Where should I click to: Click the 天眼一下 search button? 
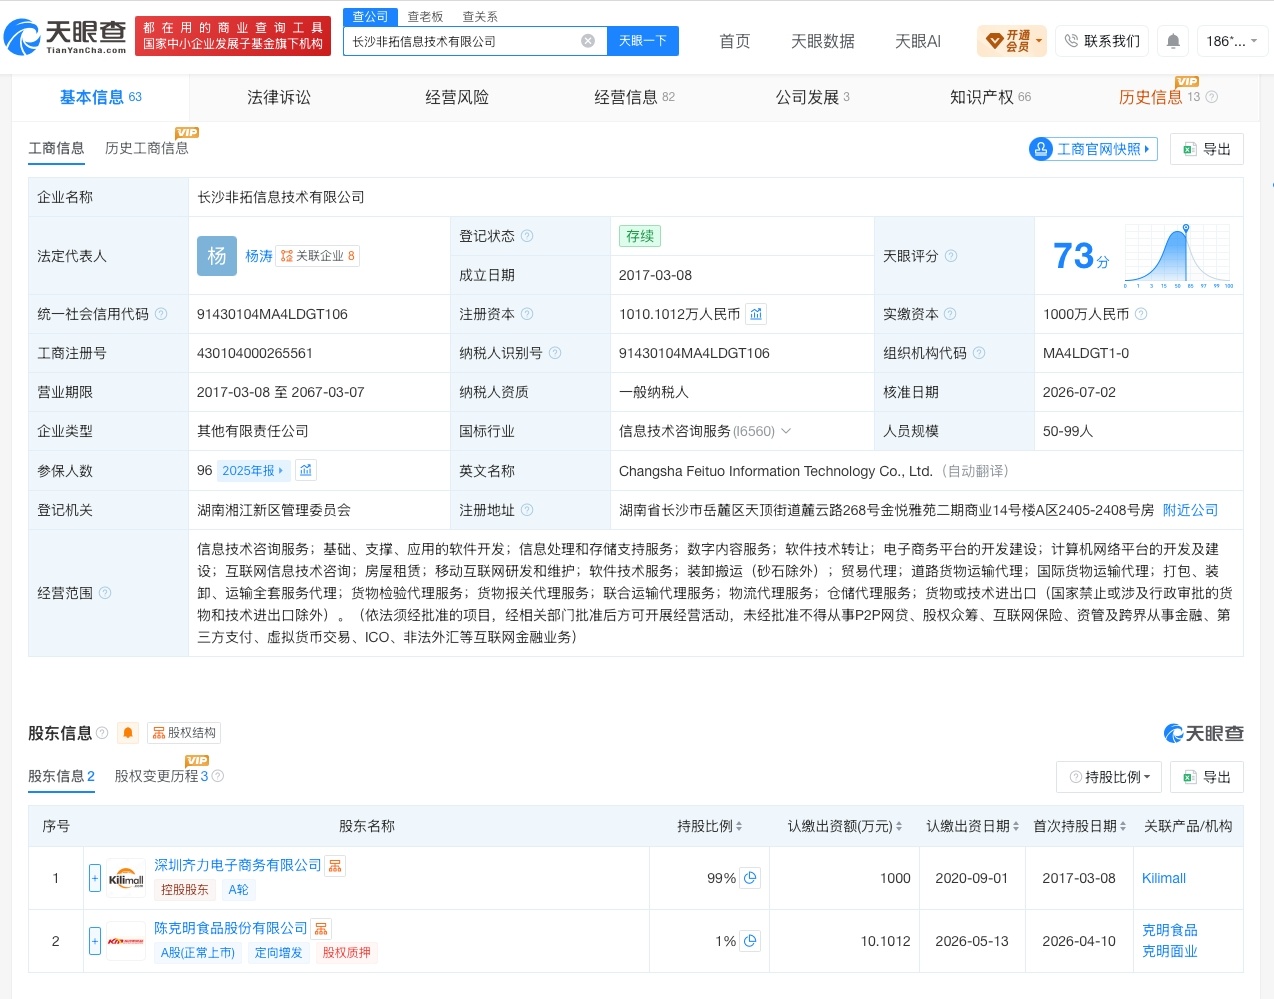(643, 41)
